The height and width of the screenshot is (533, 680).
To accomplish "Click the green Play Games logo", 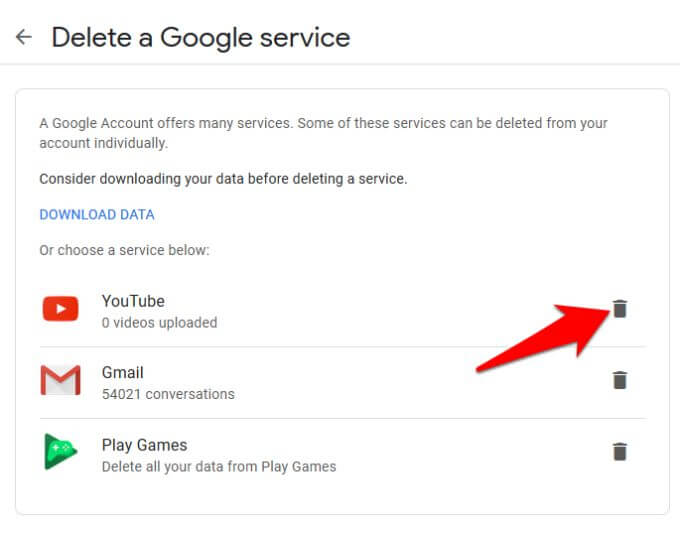I will click(60, 452).
